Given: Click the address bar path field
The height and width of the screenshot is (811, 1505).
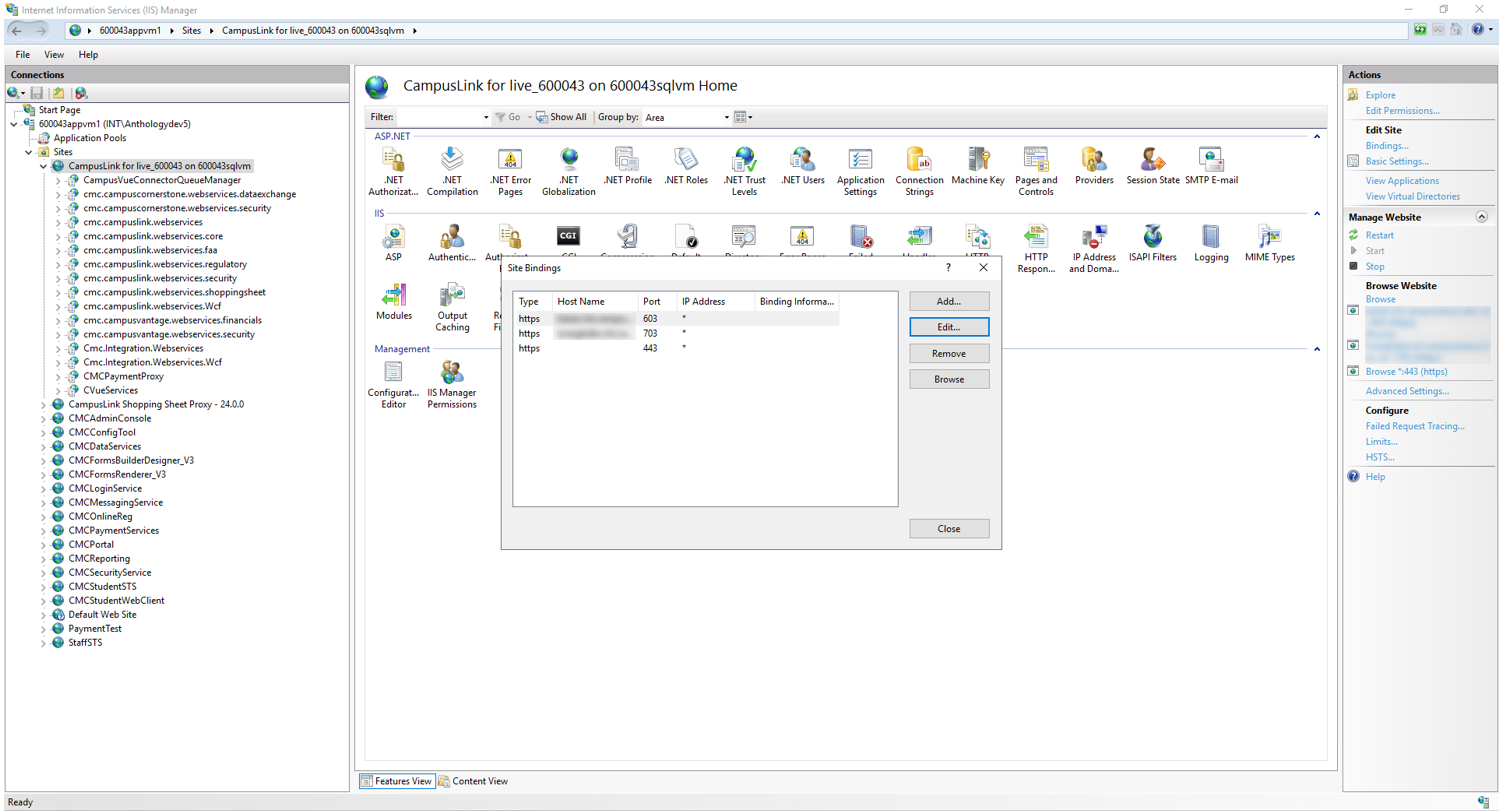Looking at the screenshot, I should tap(736, 31).
